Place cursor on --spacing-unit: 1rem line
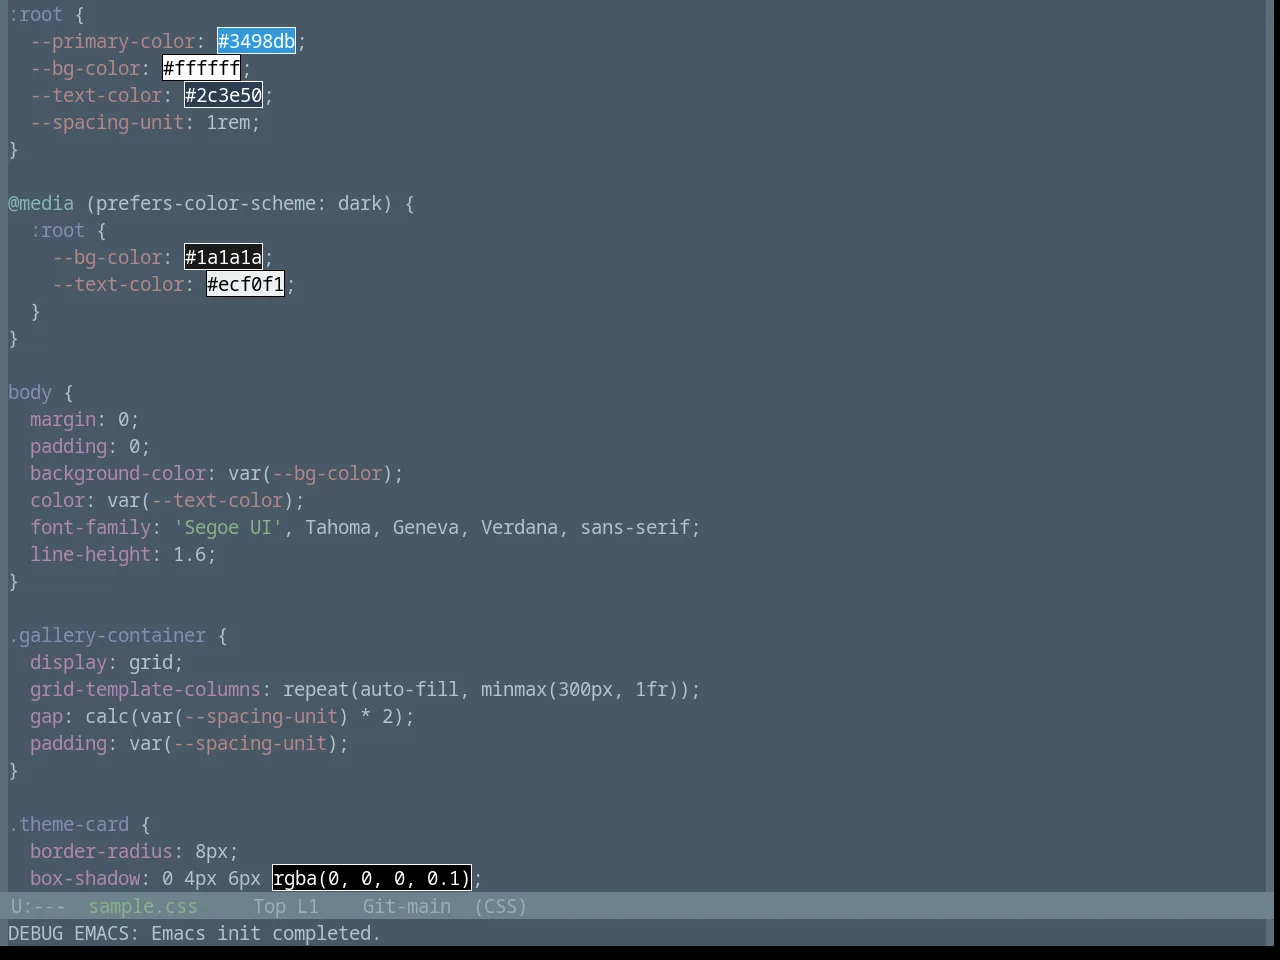Image resolution: width=1280 pixels, height=960 pixels. click(145, 122)
